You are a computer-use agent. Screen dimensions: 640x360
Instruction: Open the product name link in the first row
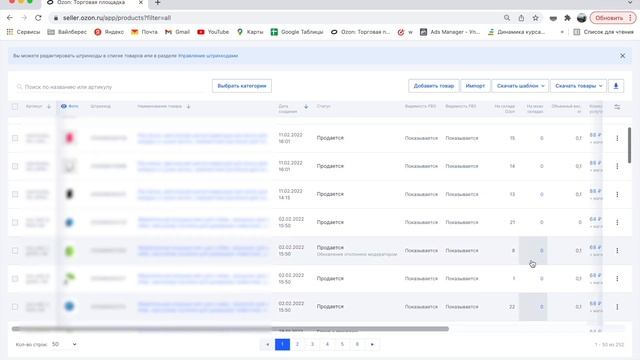(x=202, y=138)
